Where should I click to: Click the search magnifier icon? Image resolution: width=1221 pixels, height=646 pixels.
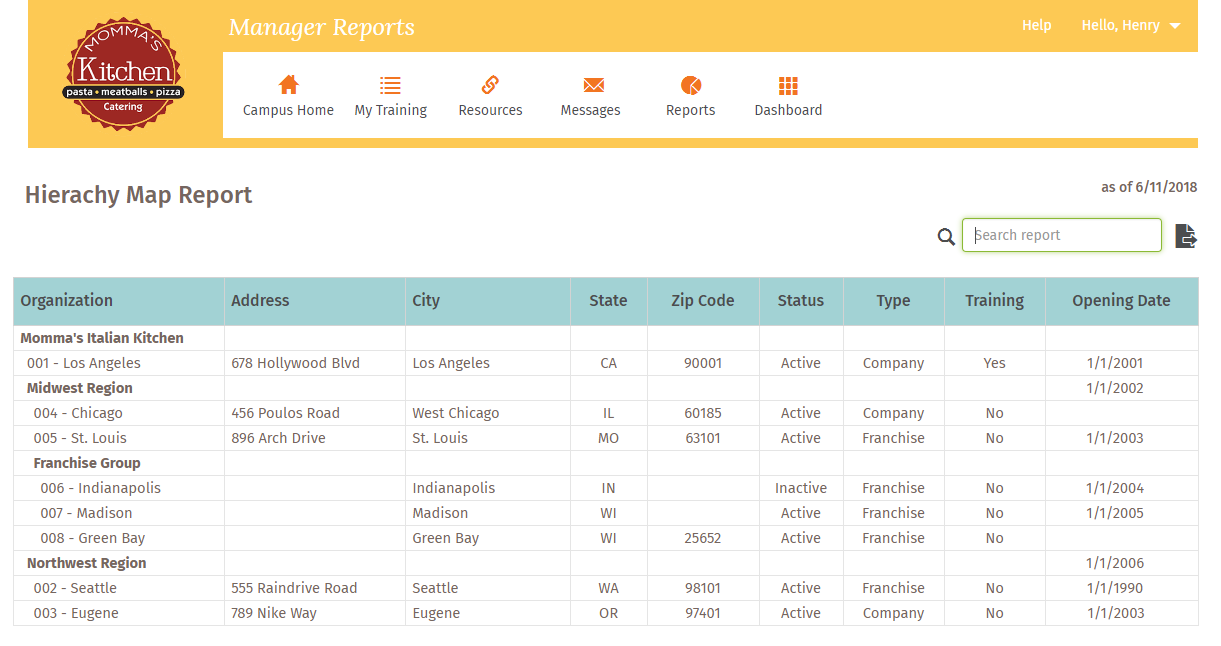945,237
